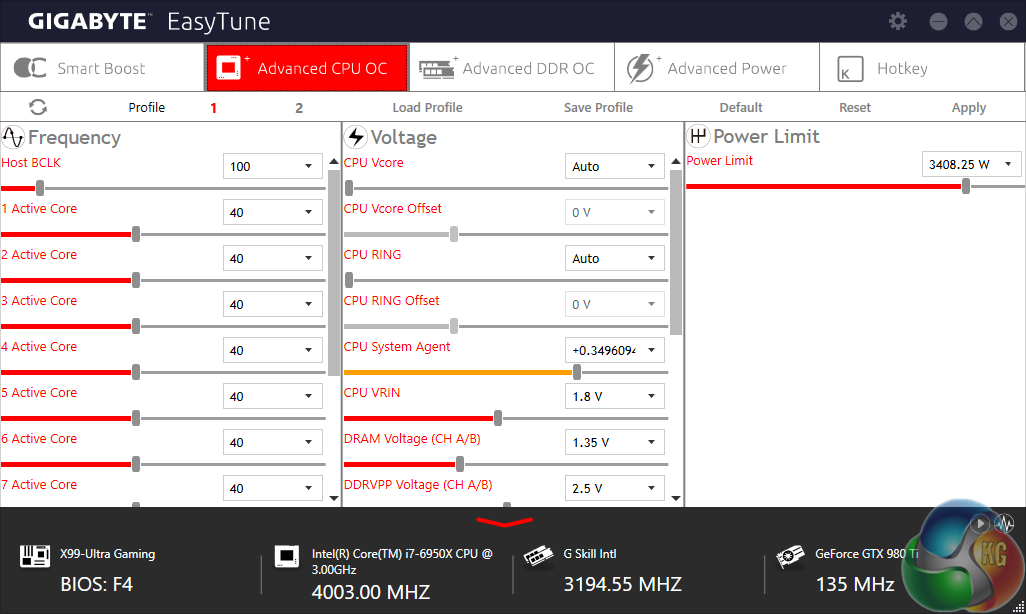Open the 6 Active Core ratio dropdown
This screenshot has height=614, width=1026.
[x=273, y=442]
